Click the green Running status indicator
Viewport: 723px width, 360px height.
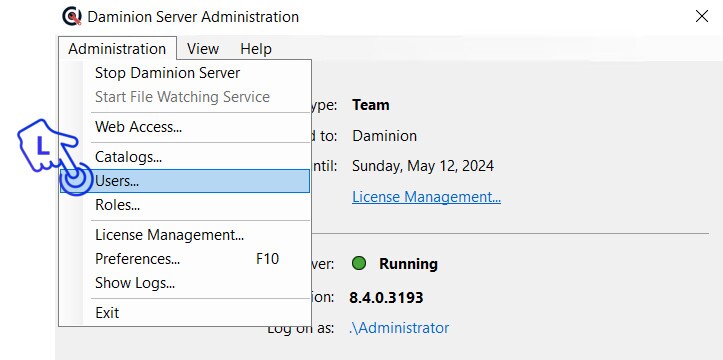[359, 263]
